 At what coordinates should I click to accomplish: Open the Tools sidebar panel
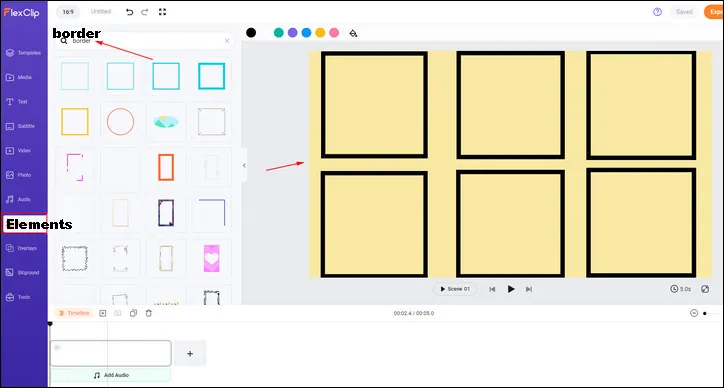(x=18, y=297)
